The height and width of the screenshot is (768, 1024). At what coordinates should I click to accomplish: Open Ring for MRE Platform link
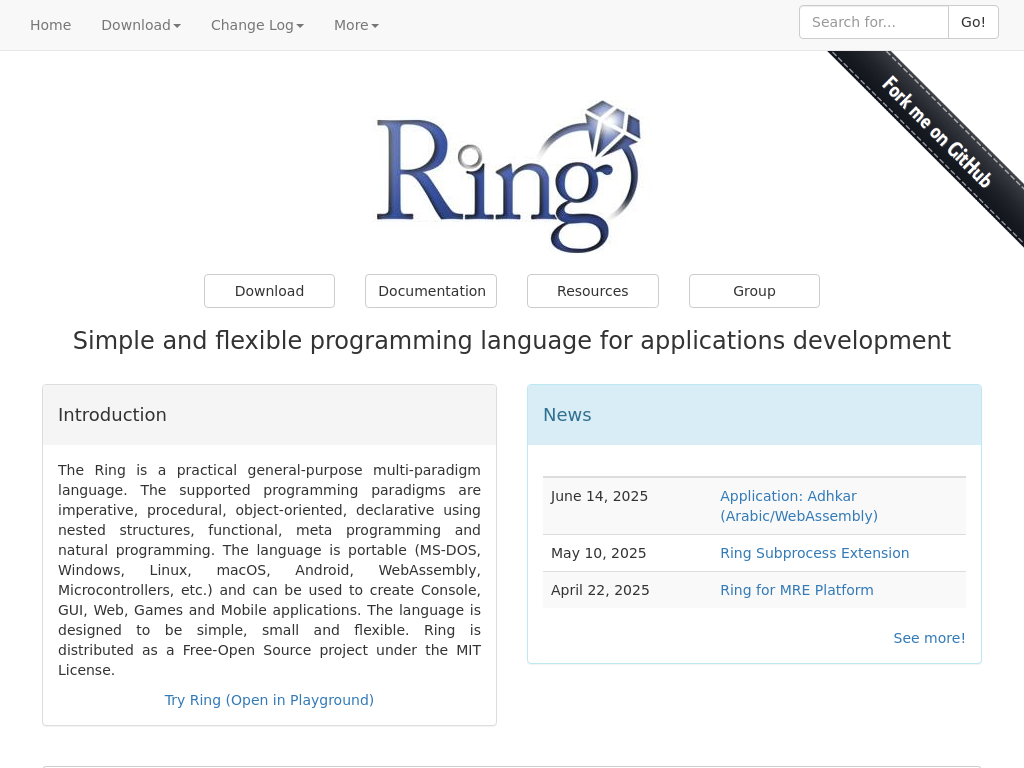click(796, 590)
